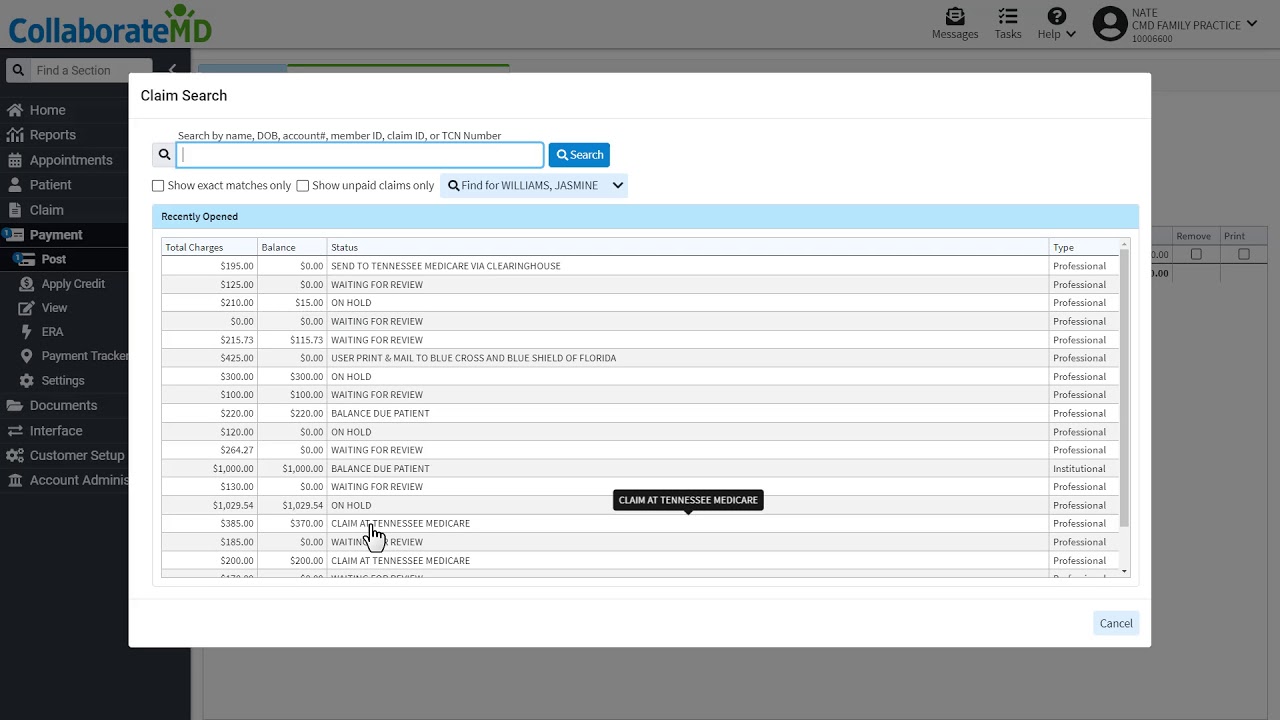This screenshot has height=720, width=1280.
Task: Cancel the Claim Search dialog
Action: click(x=1116, y=623)
